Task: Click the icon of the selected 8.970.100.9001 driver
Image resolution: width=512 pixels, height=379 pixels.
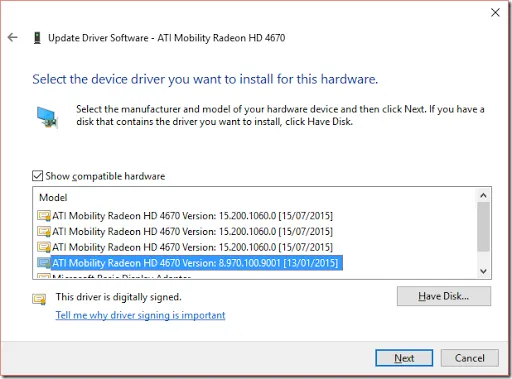Action: pos(44,263)
